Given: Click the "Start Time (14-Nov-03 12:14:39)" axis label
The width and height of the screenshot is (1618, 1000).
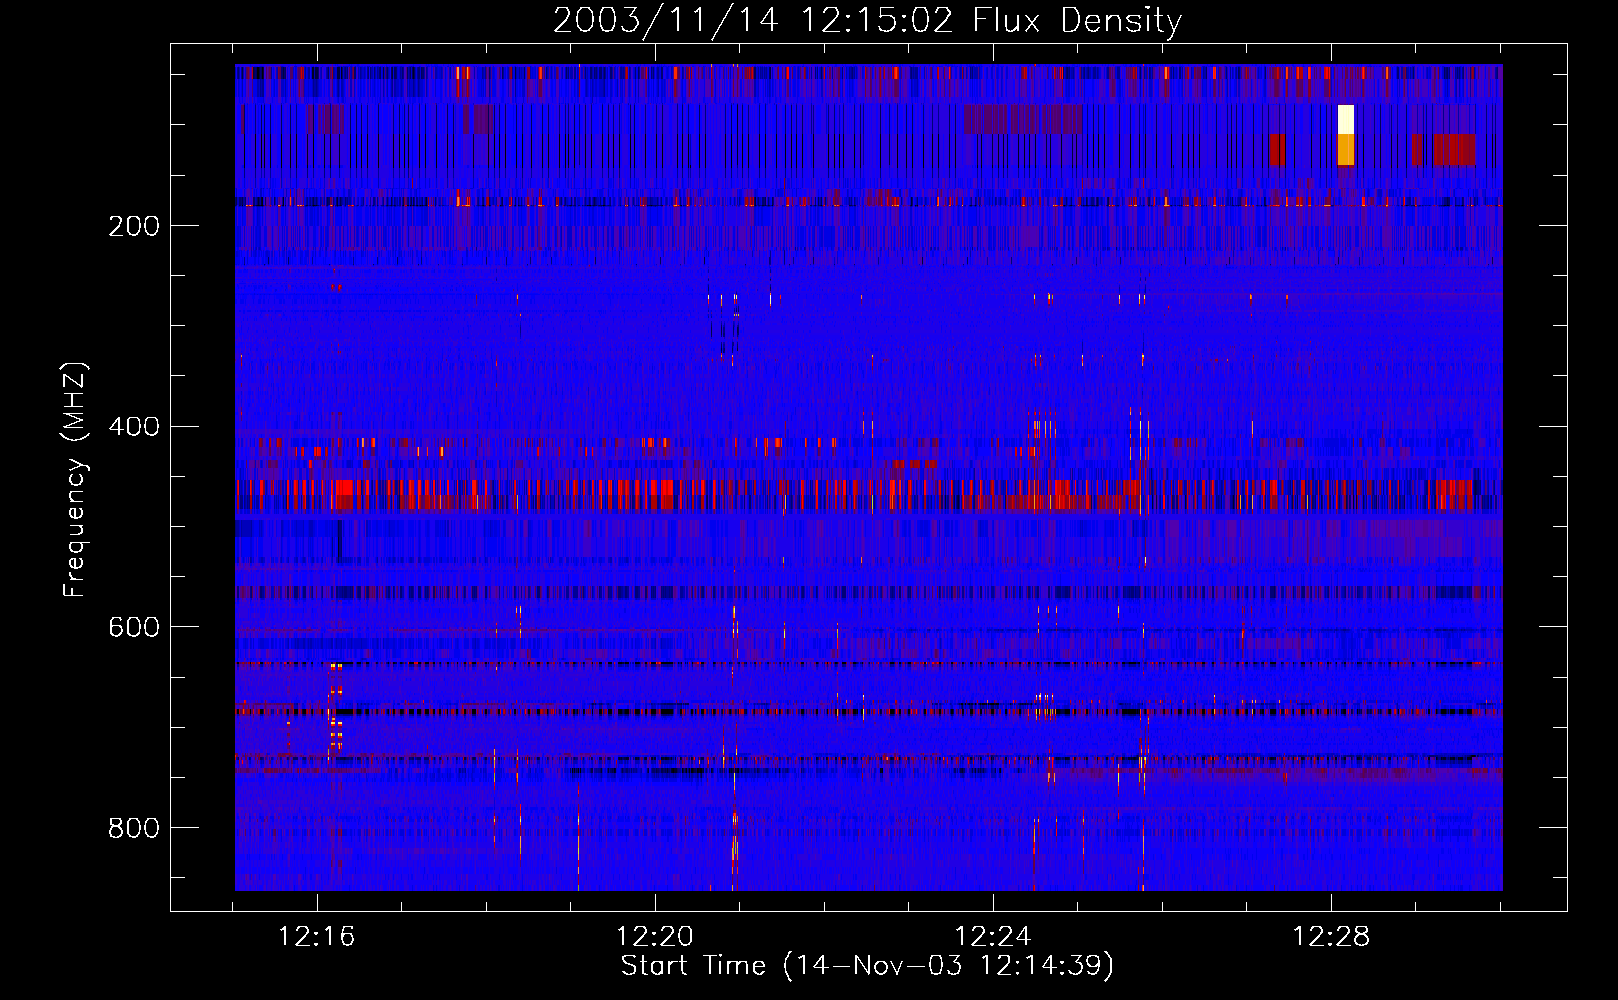Looking at the screenshot, I should pos(867,966).
